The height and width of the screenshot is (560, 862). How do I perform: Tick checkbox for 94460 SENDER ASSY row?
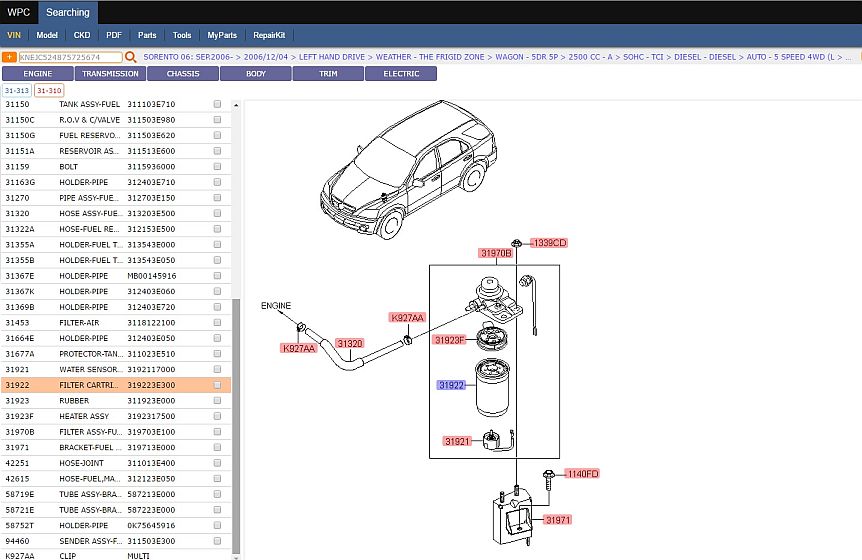(217, 541)
